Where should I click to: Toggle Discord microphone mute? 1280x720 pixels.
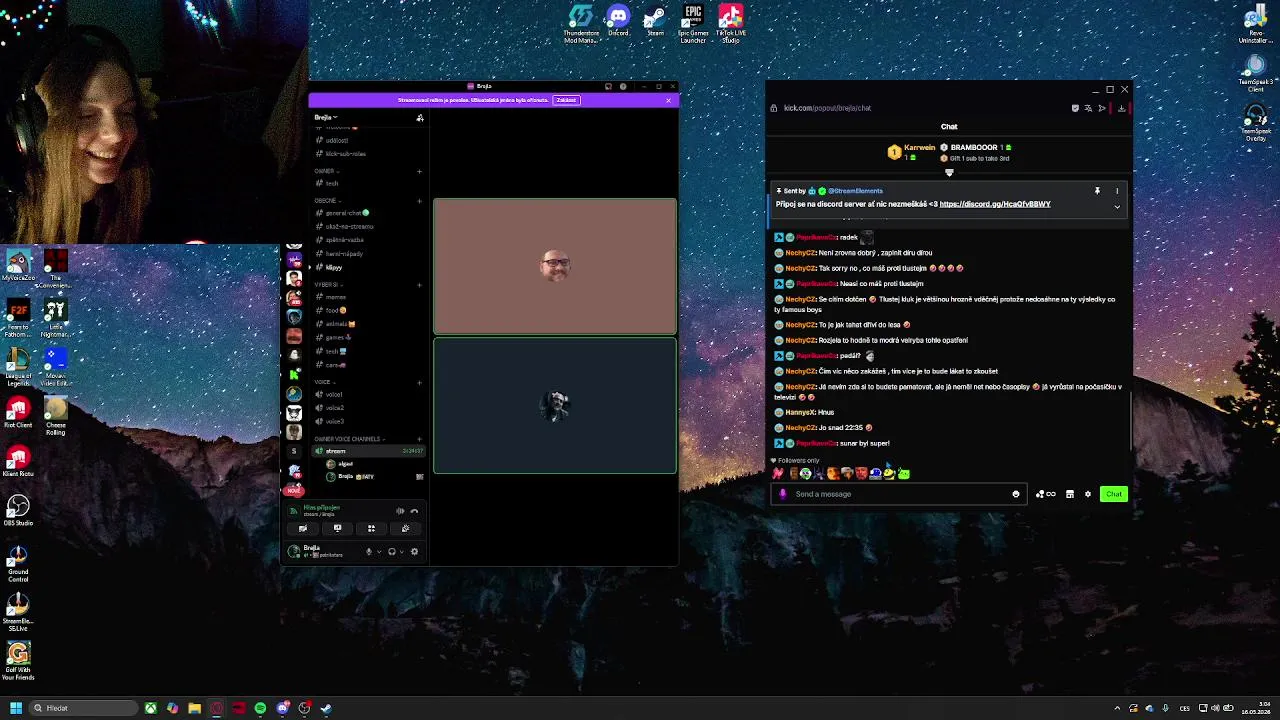[368, 551]
